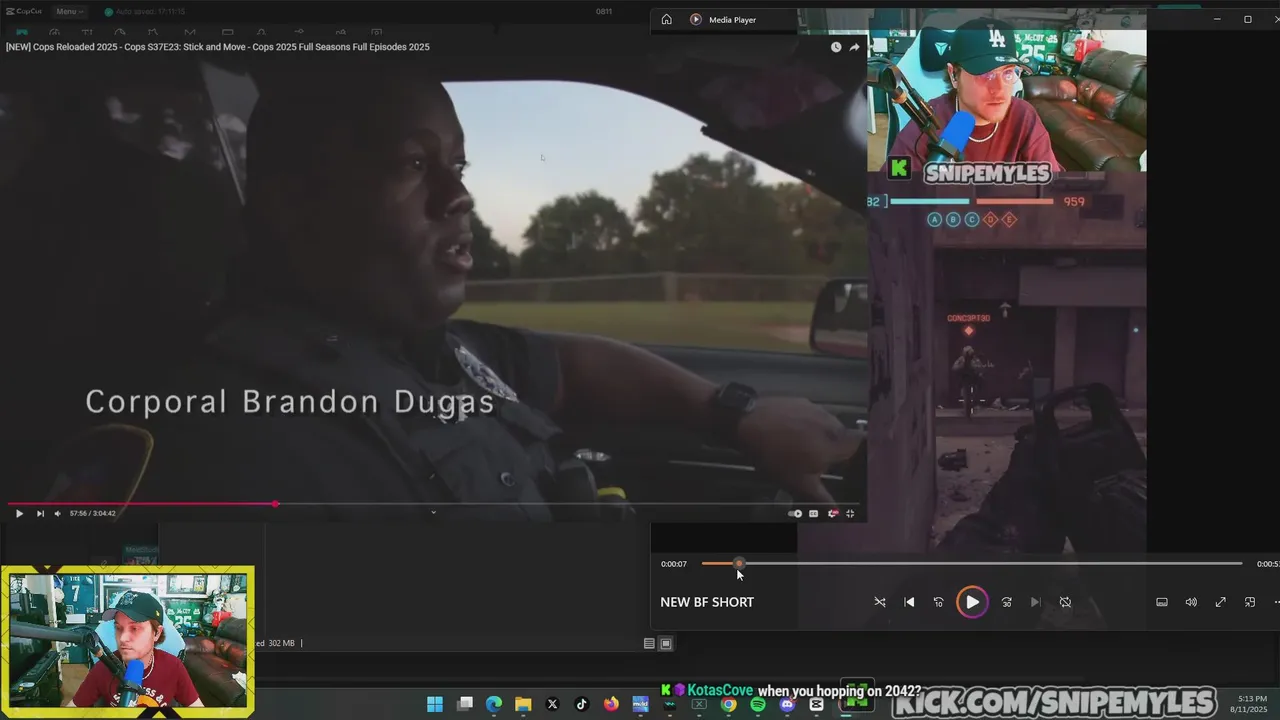Toggle repeat mode in Media Player
The width and height of the screenshot is (1280, 720).
coord(1065,602)
